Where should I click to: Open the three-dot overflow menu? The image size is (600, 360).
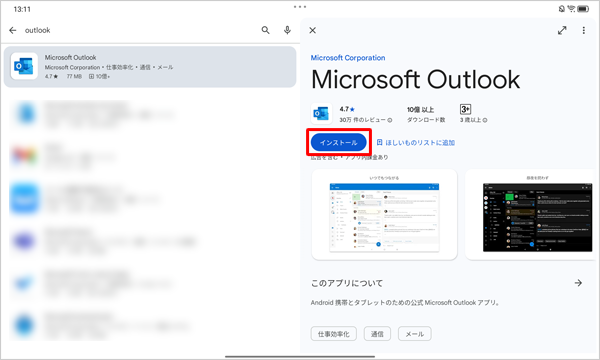coord(584,30)
